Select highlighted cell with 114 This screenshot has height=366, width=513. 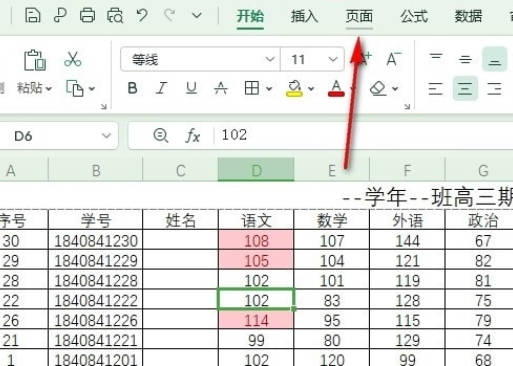256,320
